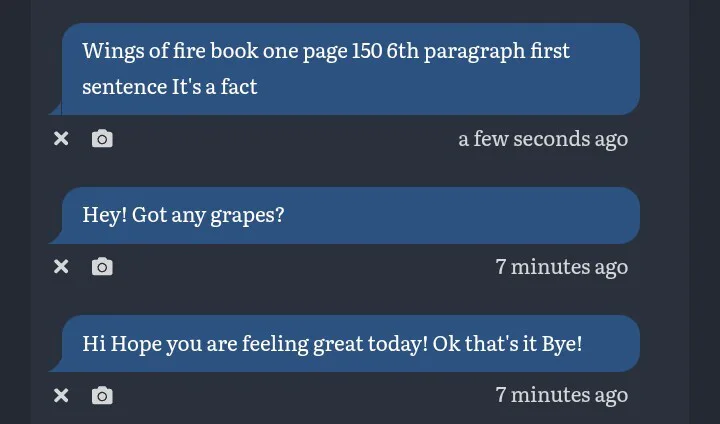720x424 pixels.
Task: Select the 'Hi Hope you are feeling great' bubble
Action: click(x=350, y=343)
